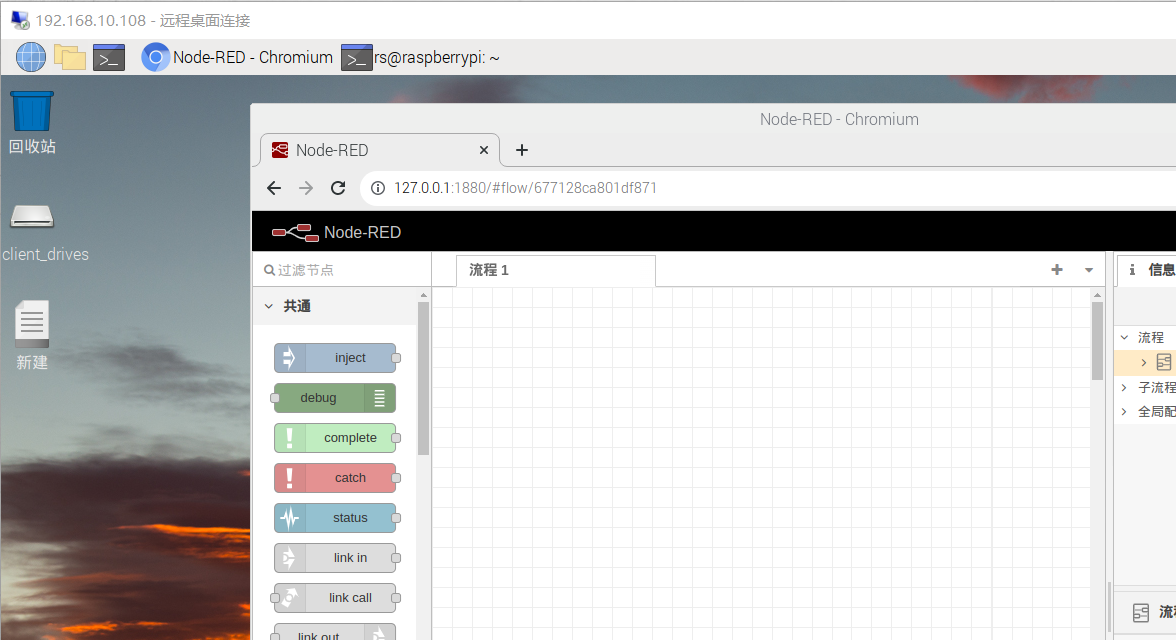Image resolution: width=1176 pixels, height=640 pixels.
Task: Reload the Node-RED page
Action: [x=338, y=188]
